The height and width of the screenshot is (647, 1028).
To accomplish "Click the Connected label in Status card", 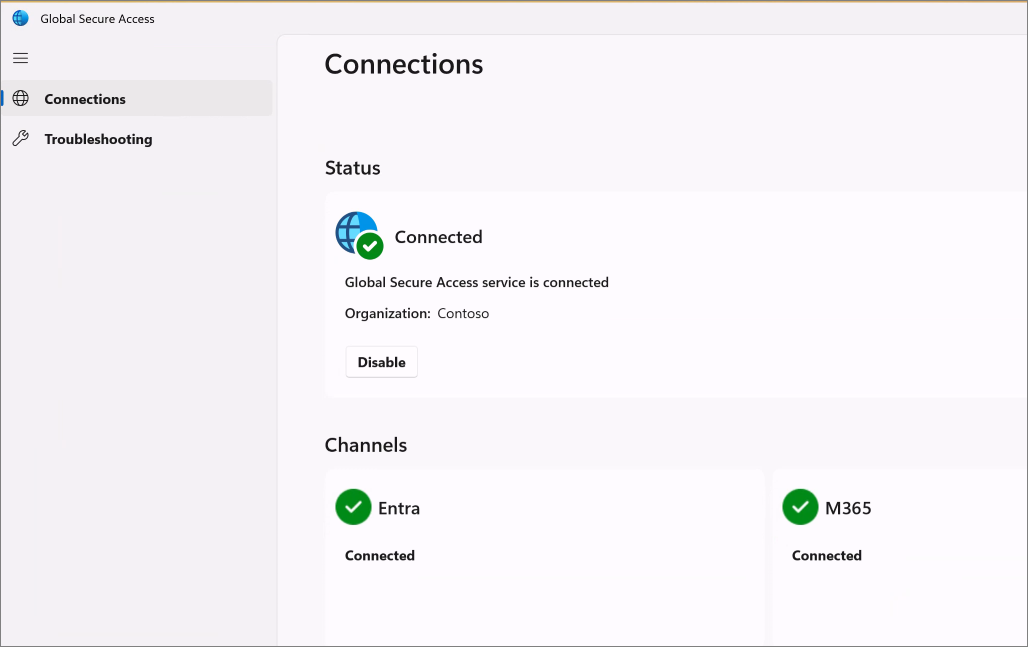I will (x=439, y=237).
